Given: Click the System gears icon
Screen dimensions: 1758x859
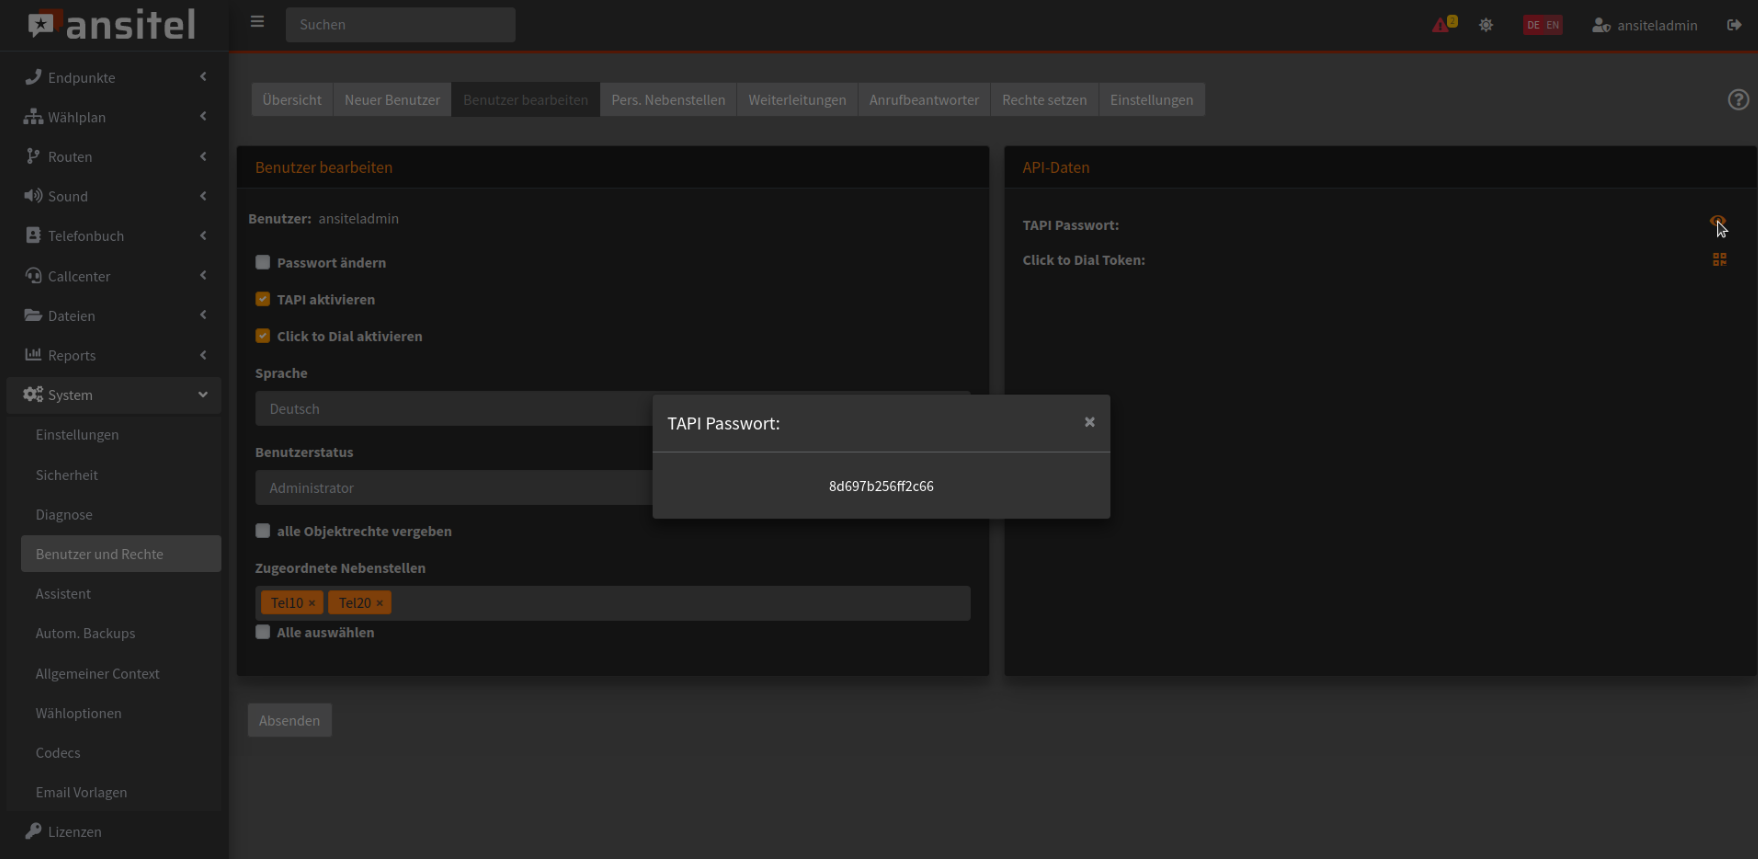Looking at the screenshot, I should 33,394.
